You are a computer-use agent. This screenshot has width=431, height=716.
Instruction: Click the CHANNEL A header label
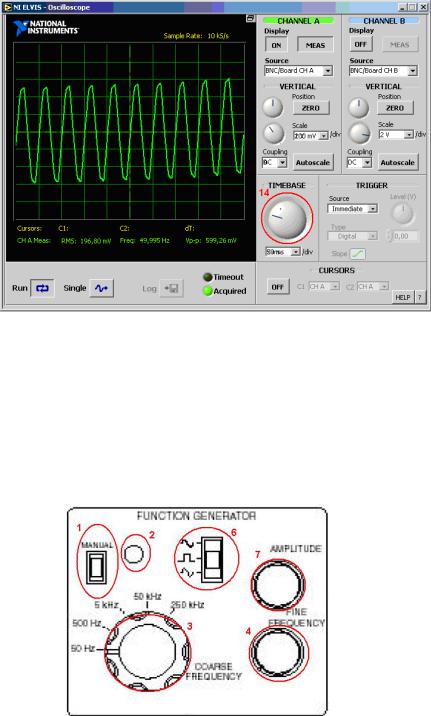click(299, 21)
